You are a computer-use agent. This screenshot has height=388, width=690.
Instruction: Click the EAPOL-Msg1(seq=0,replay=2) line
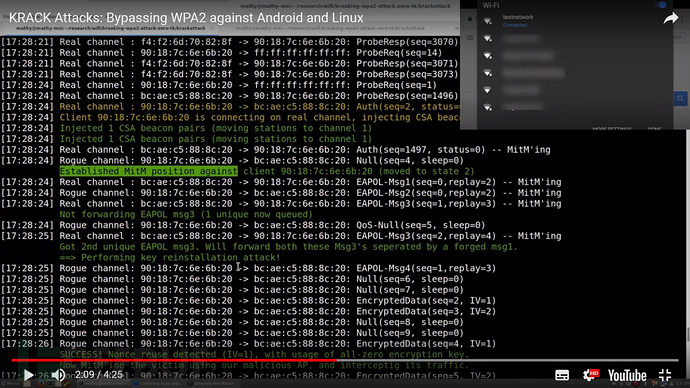[x=281, y=182]
